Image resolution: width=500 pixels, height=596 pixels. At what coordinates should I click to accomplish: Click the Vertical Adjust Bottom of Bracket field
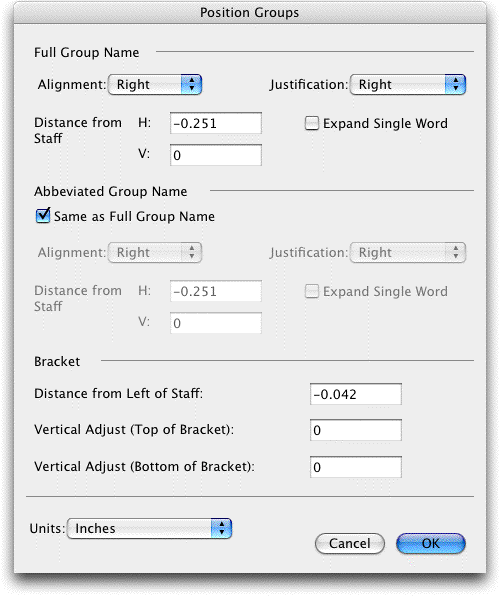pos(356,467)
